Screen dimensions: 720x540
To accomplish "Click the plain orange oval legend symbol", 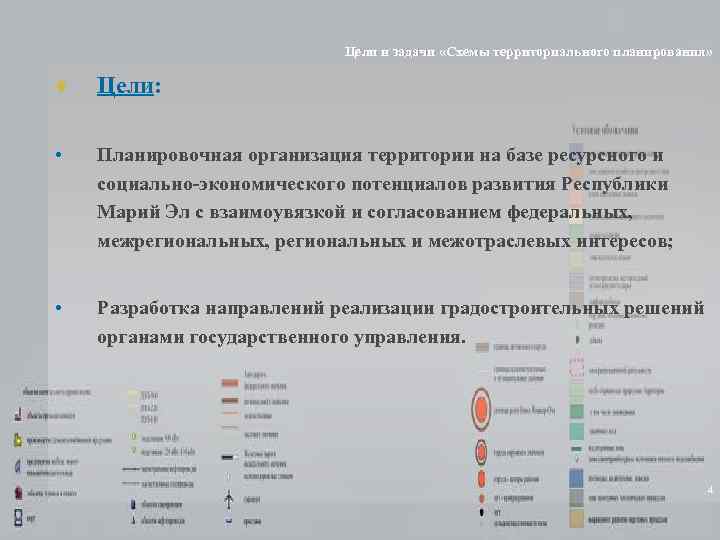I will point(481,478).
